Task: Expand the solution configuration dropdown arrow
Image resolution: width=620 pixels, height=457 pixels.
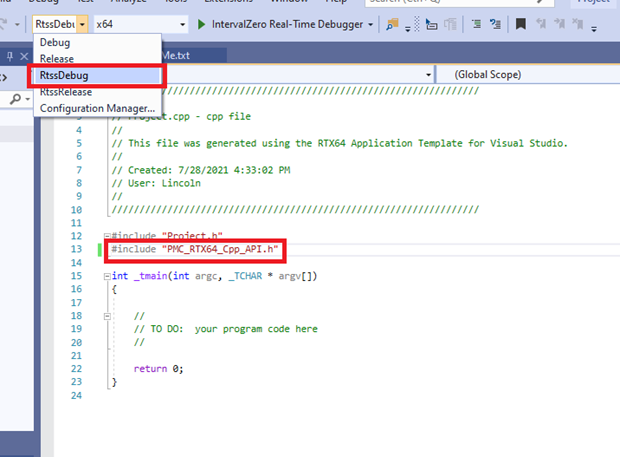Action: point(81,23)
